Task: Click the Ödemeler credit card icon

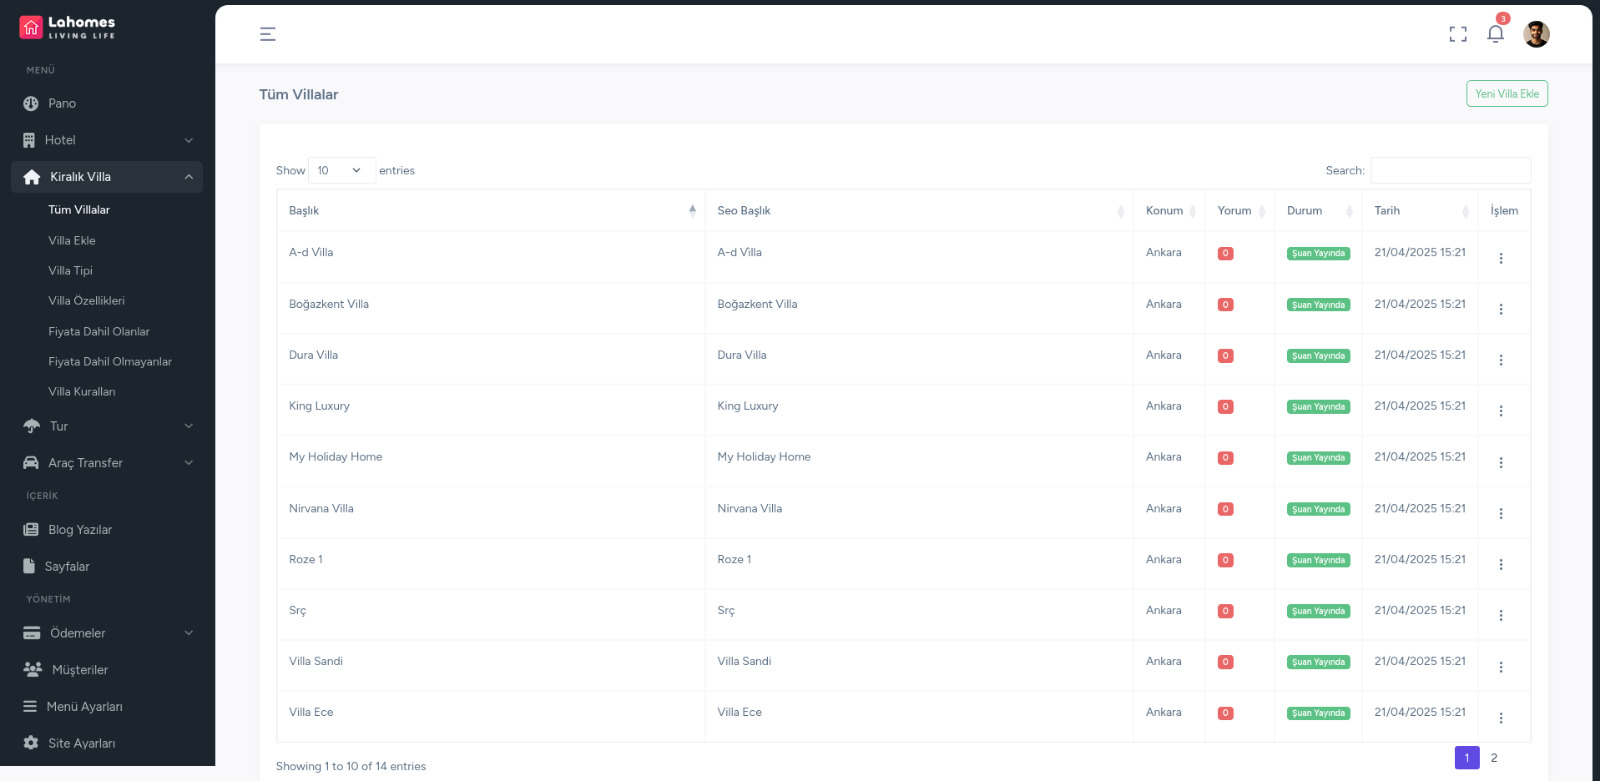Action: (32, 633)
